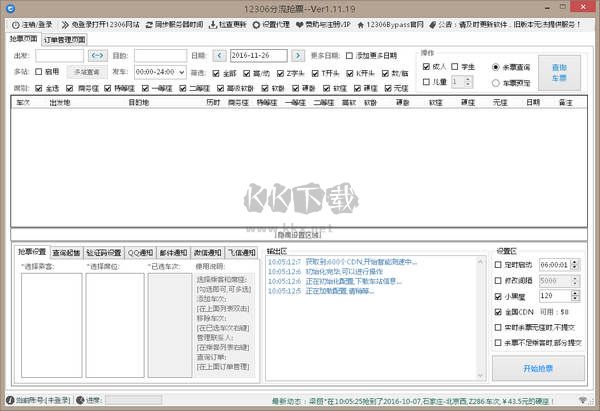The image size is (600, 411).
Task: Go to next date arrow
Action: [298, 55]
